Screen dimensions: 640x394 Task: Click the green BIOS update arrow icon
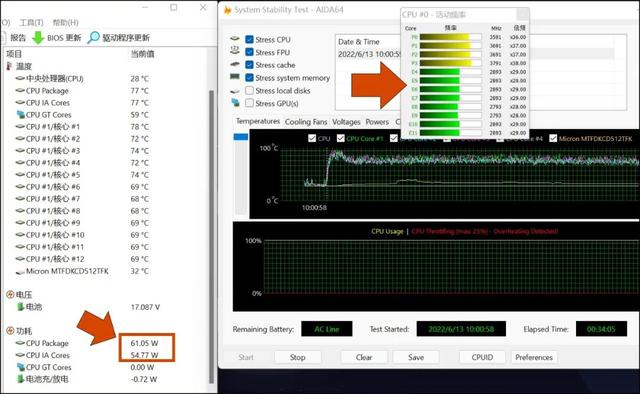pyautogui.click(x=38, y=38)
